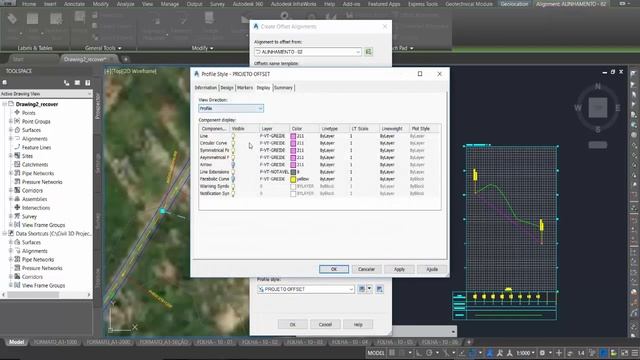640x360 pixels.
Task: Switch to the Information tab
Action: (206, 88)
